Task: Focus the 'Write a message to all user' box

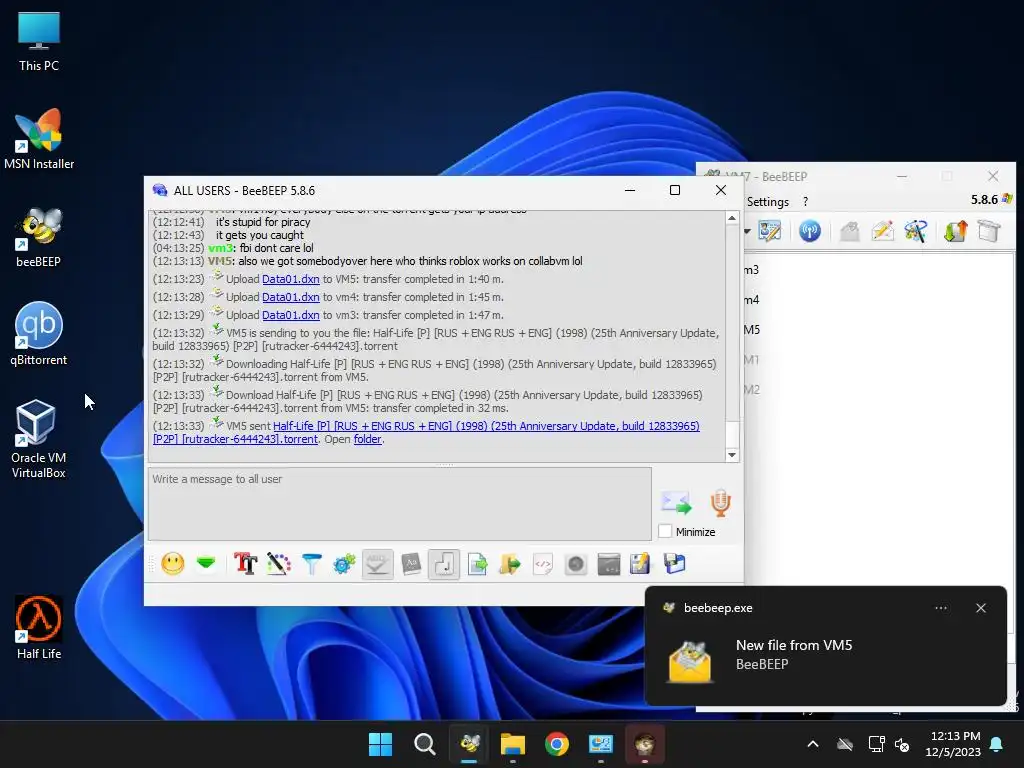Action: tap(400, 504)
